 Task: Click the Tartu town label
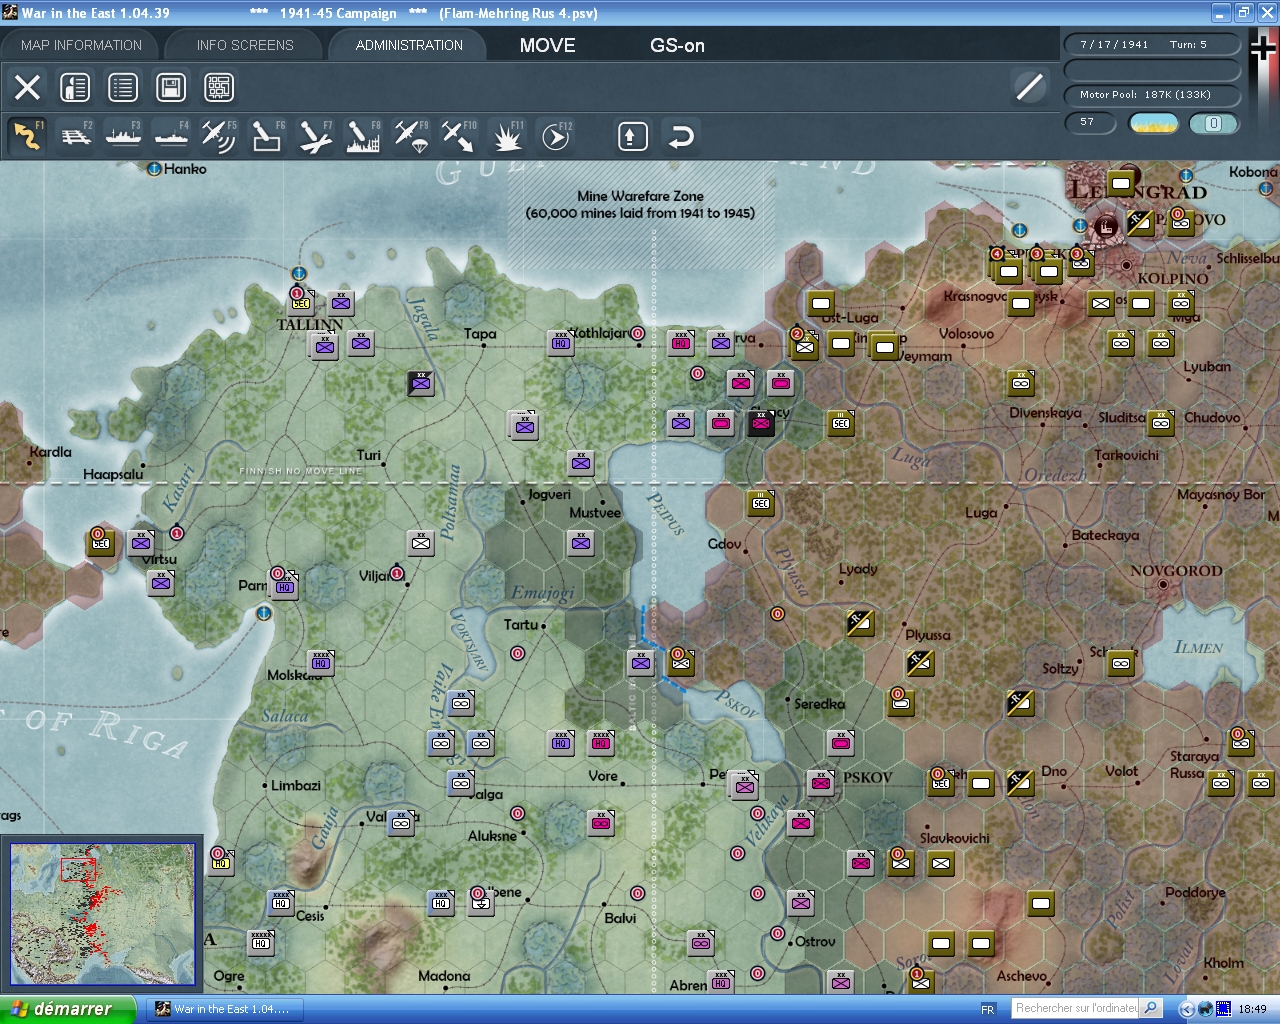pyautogui.click(x=521, y=624)
